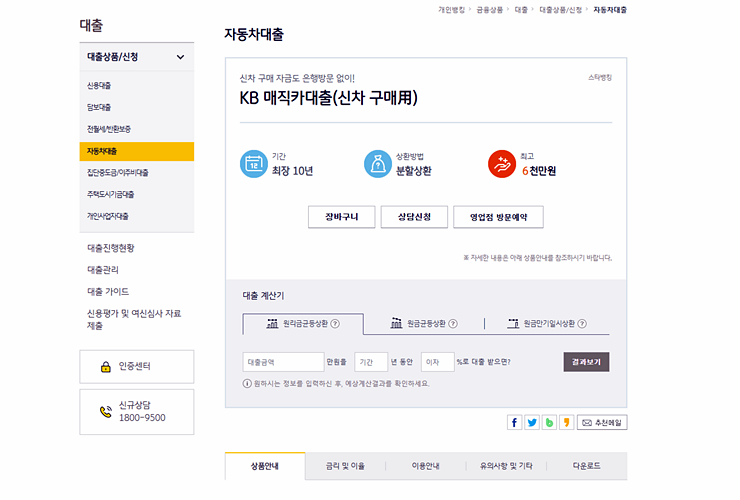Focus the 대출금액 input field
This screenshot has height=500, width=740.
tap(283, 362)
